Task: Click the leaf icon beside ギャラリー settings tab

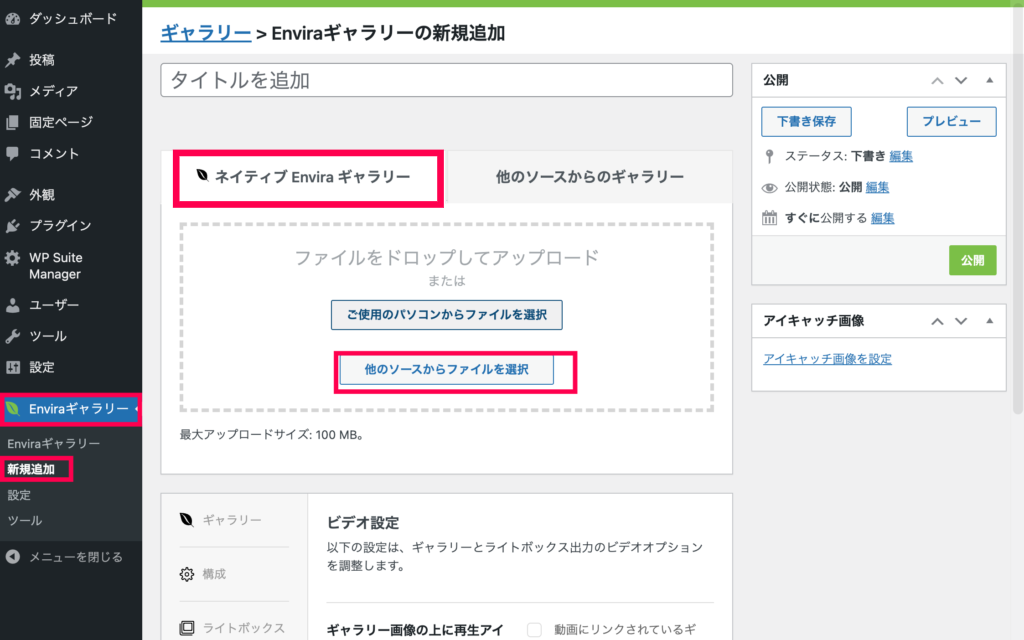Action: [187, 519]
